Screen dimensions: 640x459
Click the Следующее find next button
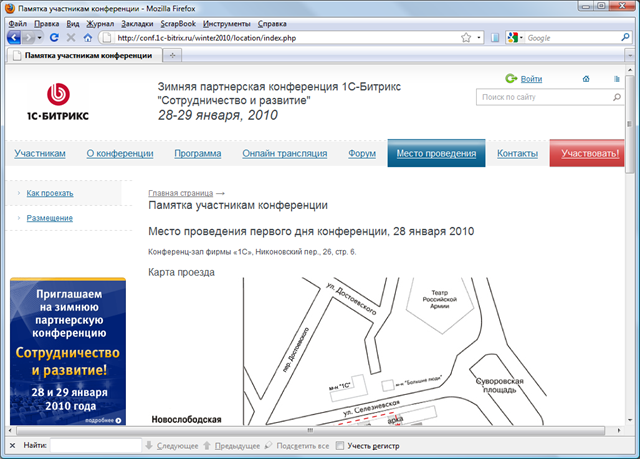[x=172, y=446]
